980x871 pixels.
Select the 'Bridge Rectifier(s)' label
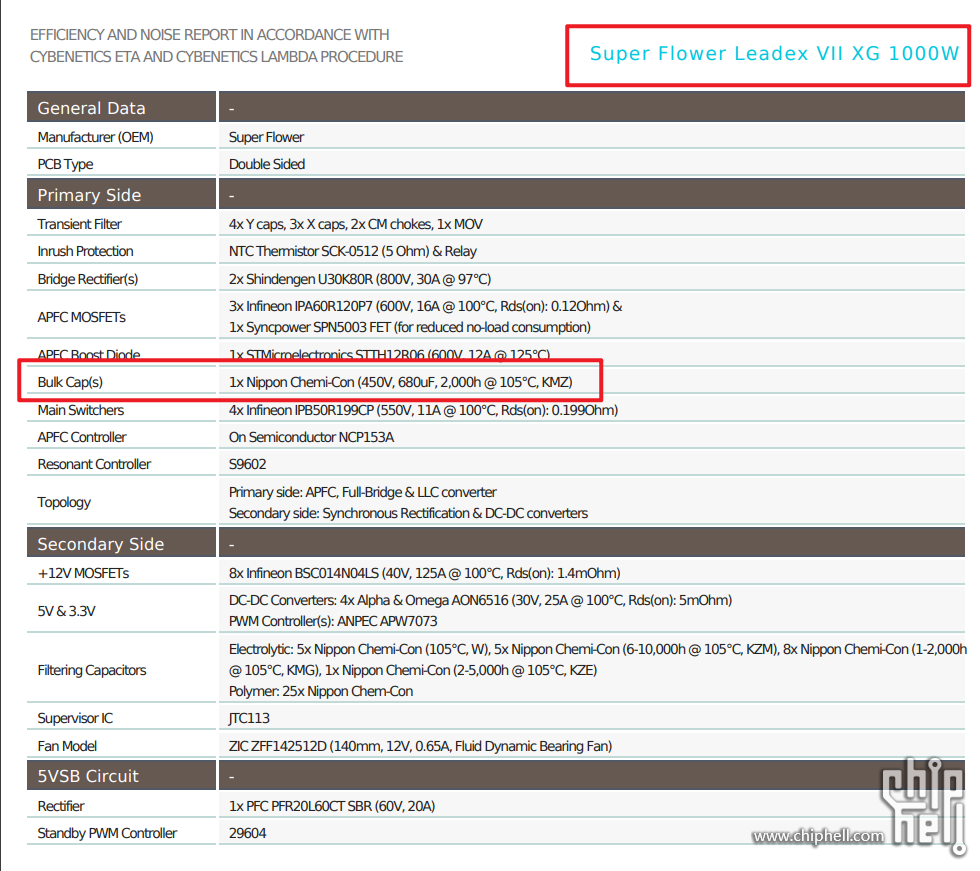coord(88,279)
